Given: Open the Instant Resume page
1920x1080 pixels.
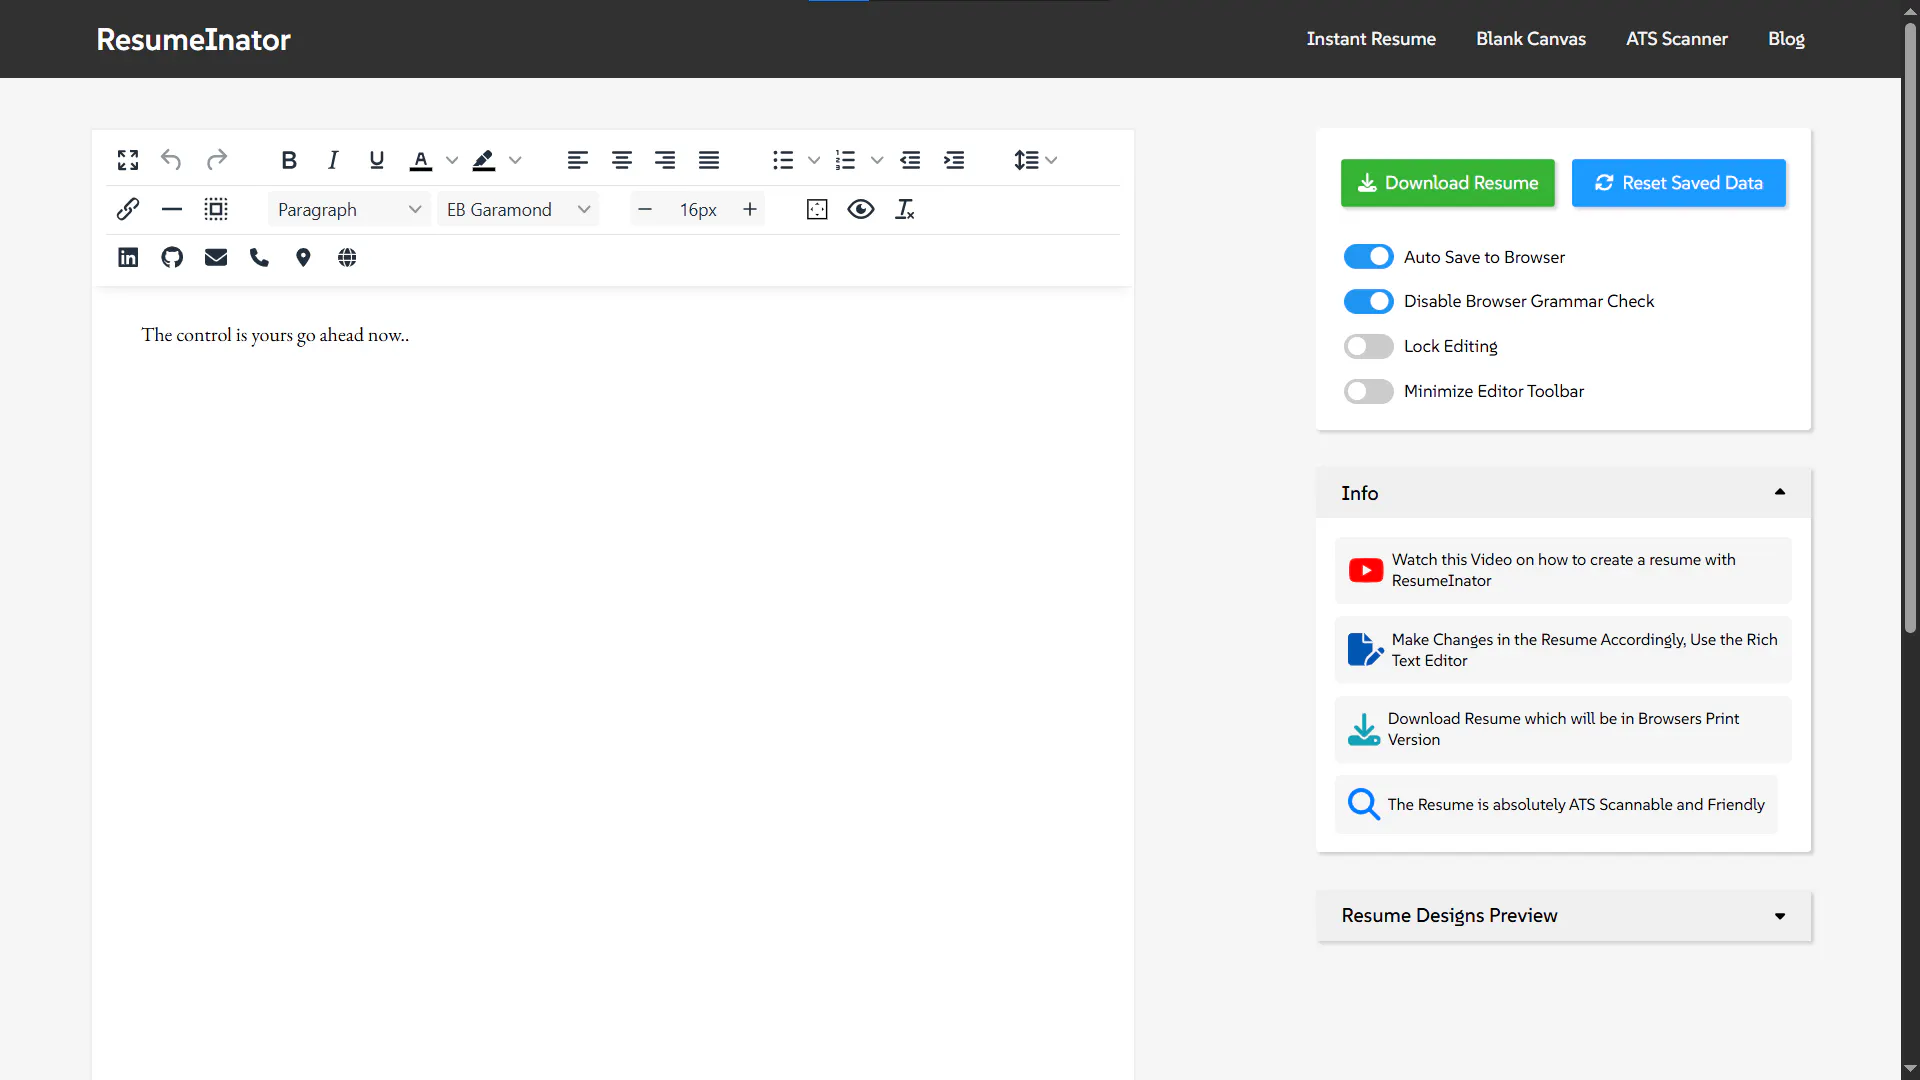Looking at the screenshot, I should 1371,39.
